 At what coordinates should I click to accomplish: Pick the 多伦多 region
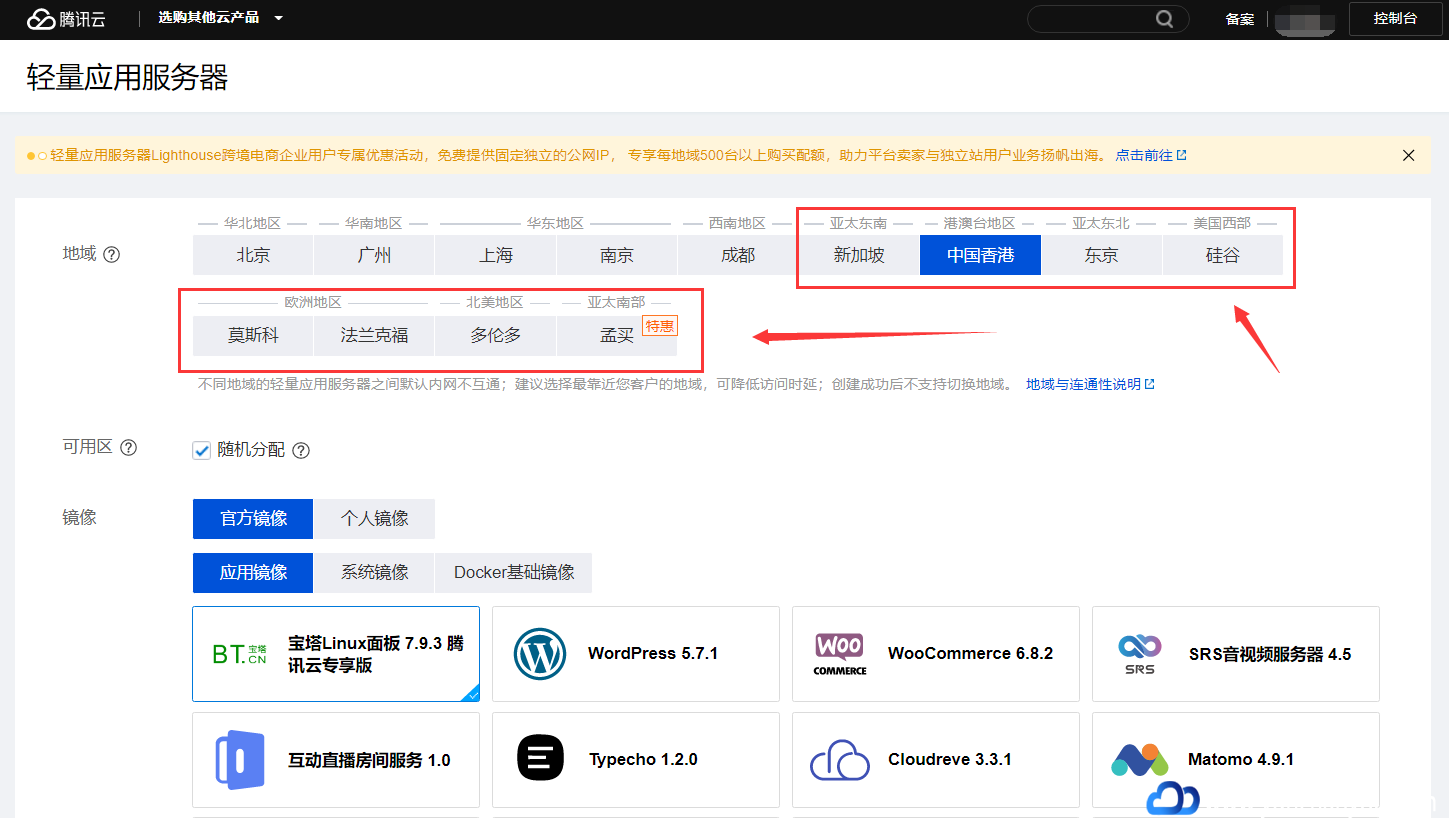pos(495,336)
